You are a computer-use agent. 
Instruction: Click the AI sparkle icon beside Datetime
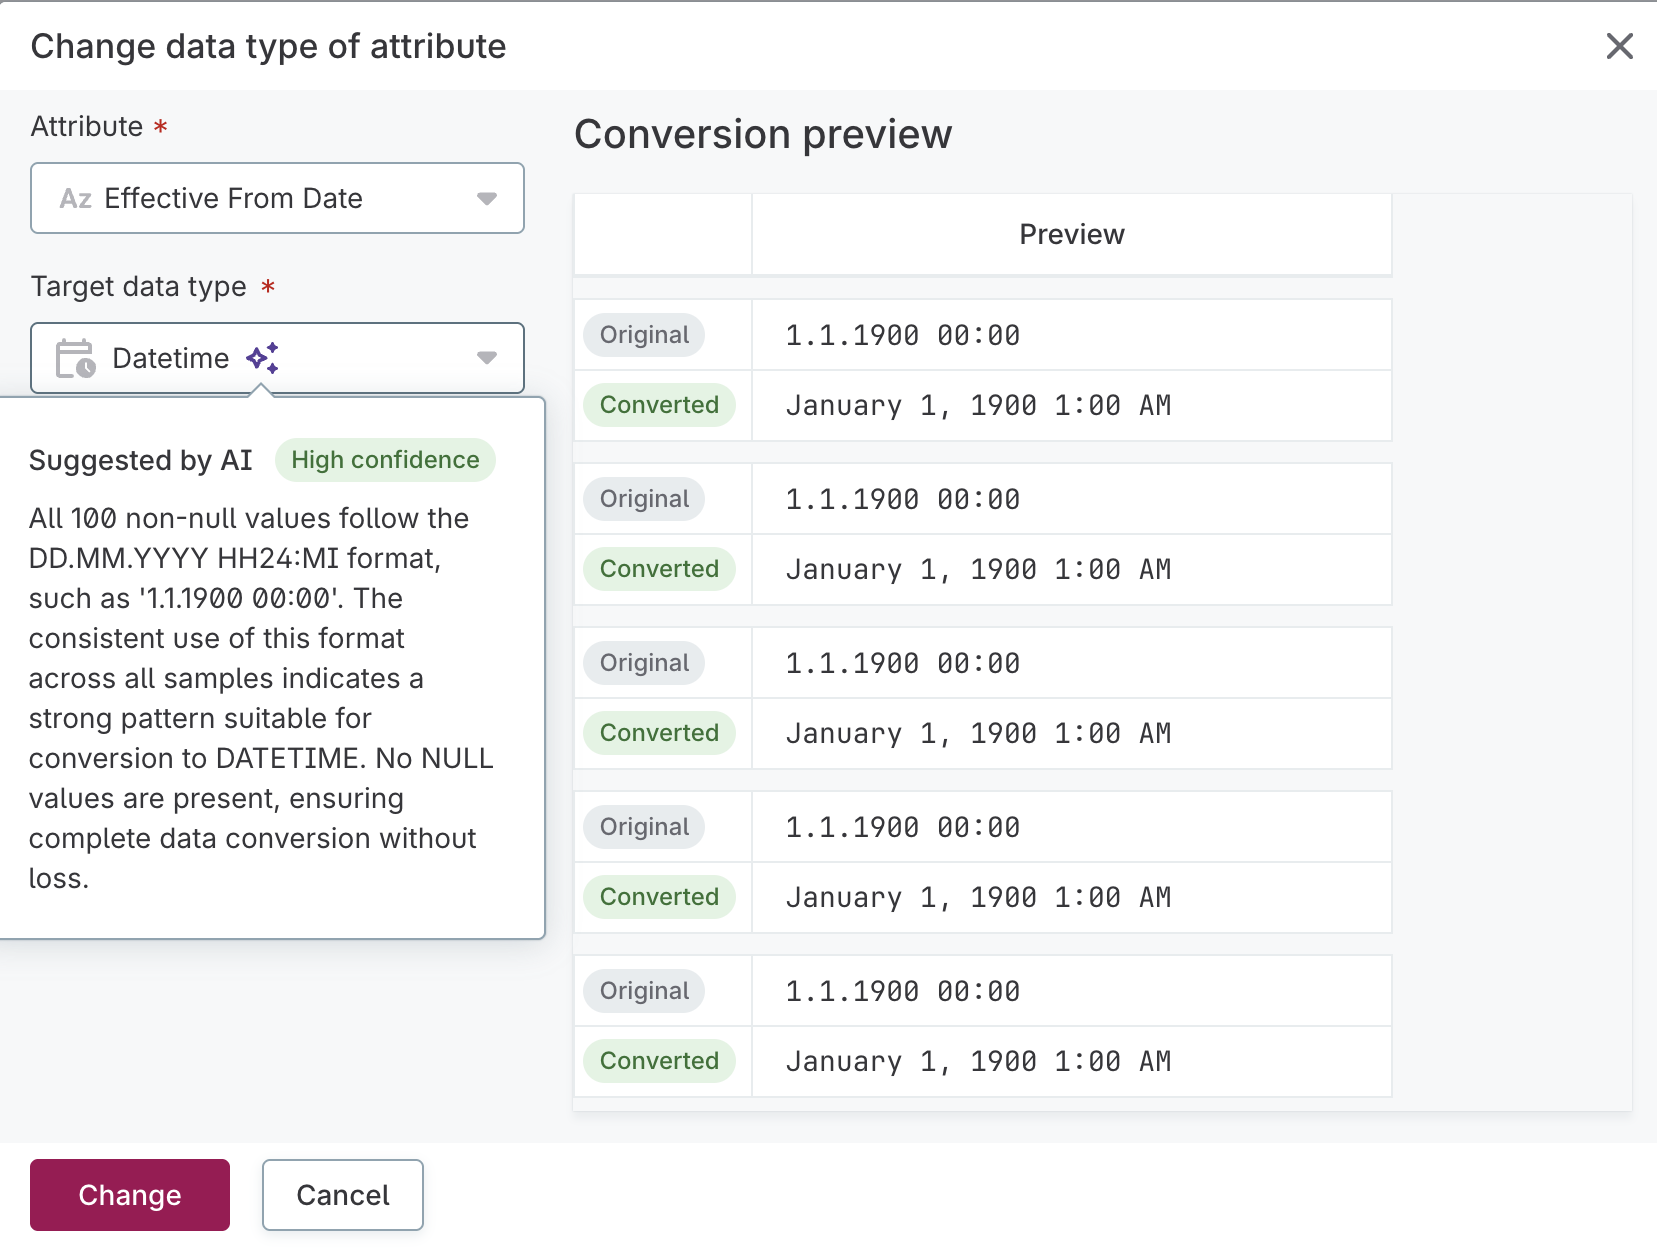pyautogui.click(x=262, y=358)
